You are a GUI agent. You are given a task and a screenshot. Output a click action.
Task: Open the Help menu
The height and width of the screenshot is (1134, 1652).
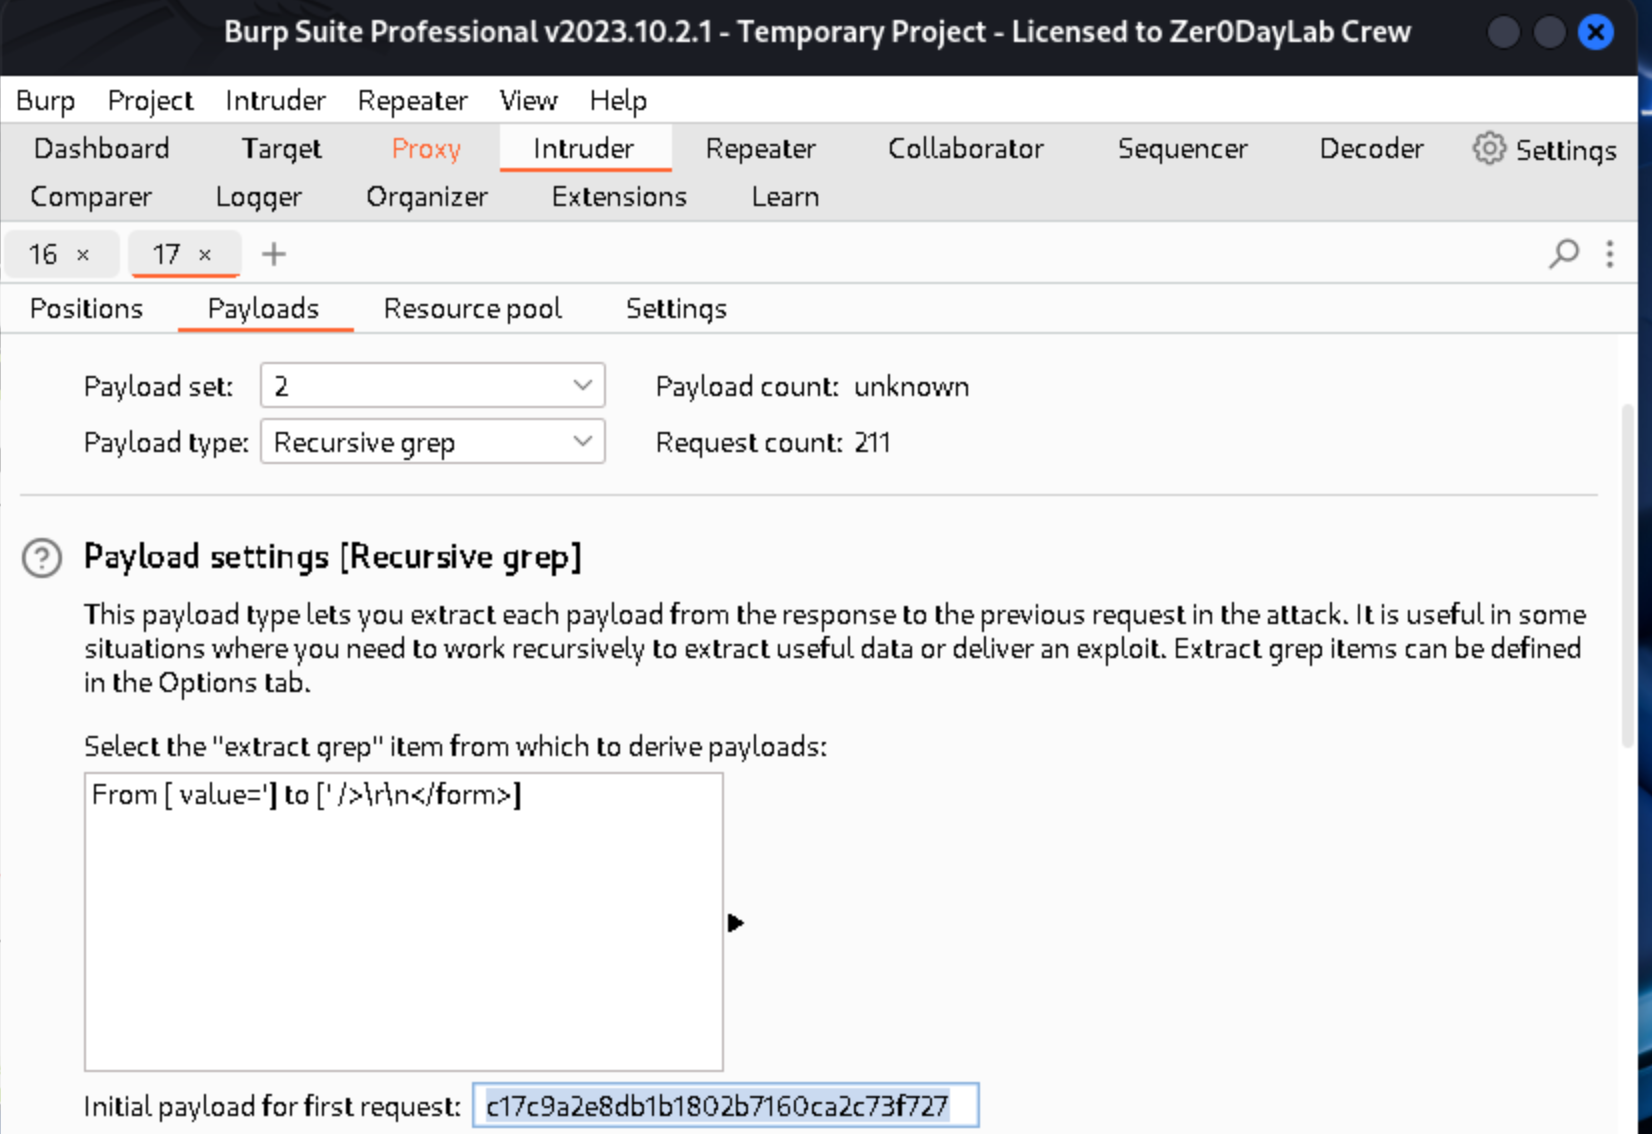[618, 101]
